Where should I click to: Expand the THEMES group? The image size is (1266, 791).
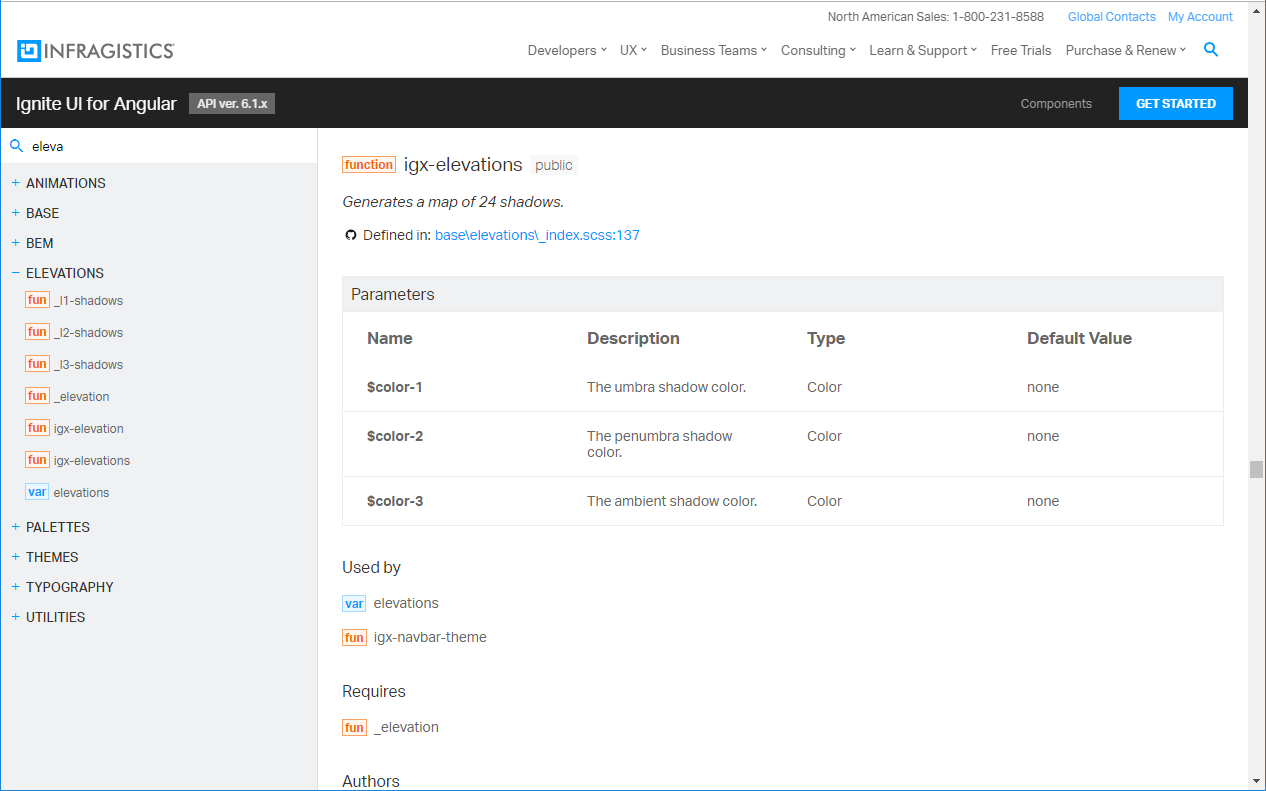pos(15,557)
